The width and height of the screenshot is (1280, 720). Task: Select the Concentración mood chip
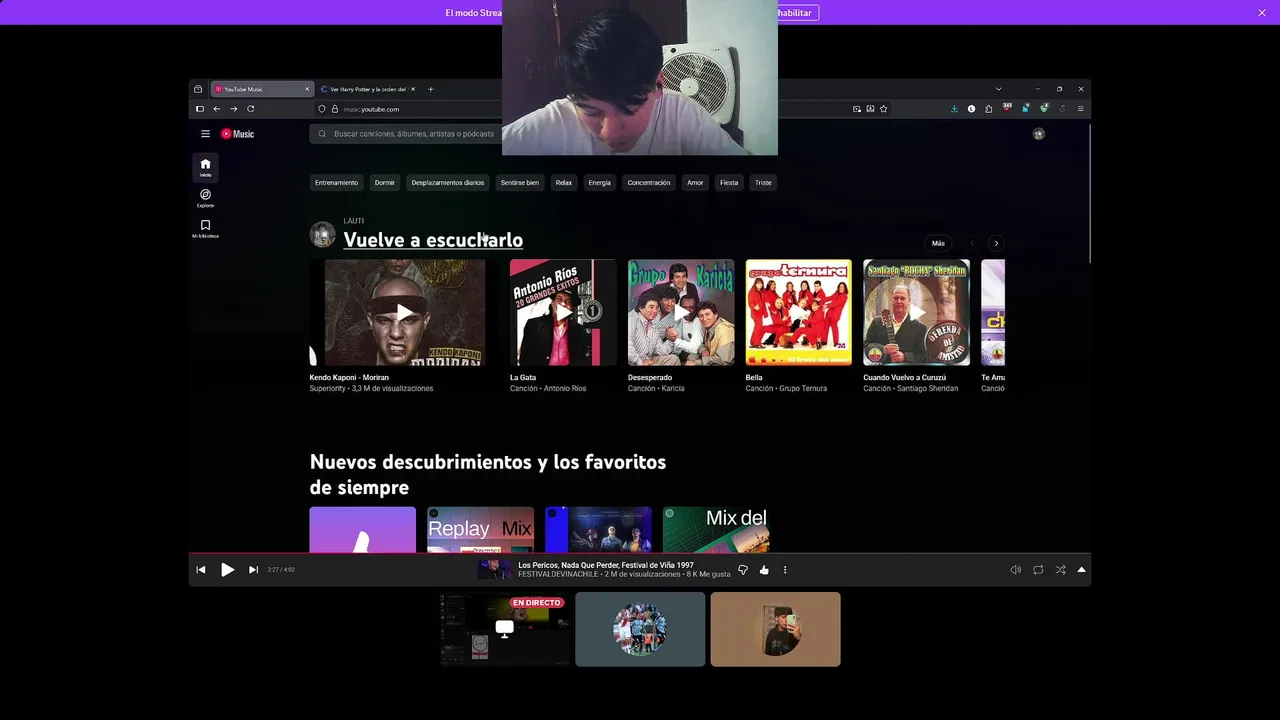(x=649, y=183)
